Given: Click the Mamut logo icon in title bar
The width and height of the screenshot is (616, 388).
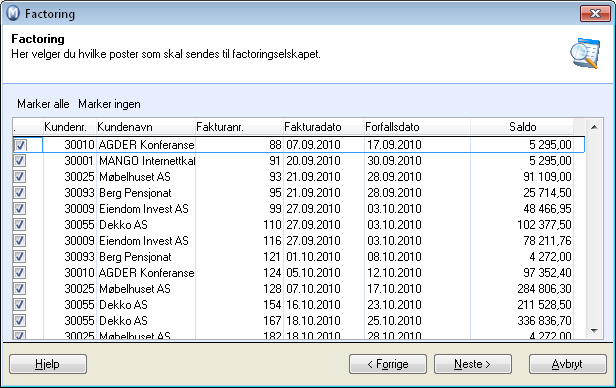Looking at the screenshot, I should 13,13.
